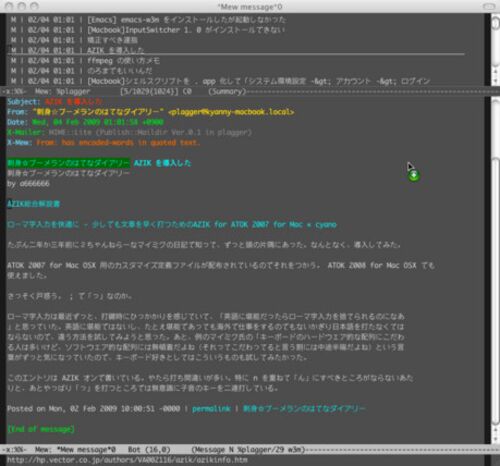The width and height of the screenshot is (500, 466).
Task: Open the permalink link in footer
Action: [x=211, y=409]
